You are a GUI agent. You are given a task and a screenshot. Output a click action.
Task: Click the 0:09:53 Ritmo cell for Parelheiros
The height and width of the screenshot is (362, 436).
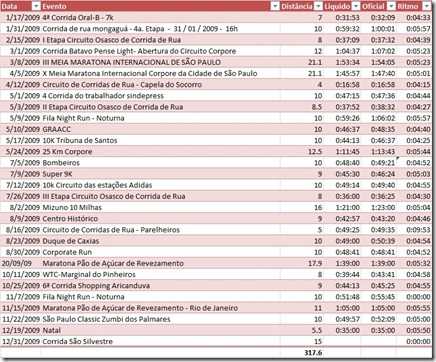414,230
